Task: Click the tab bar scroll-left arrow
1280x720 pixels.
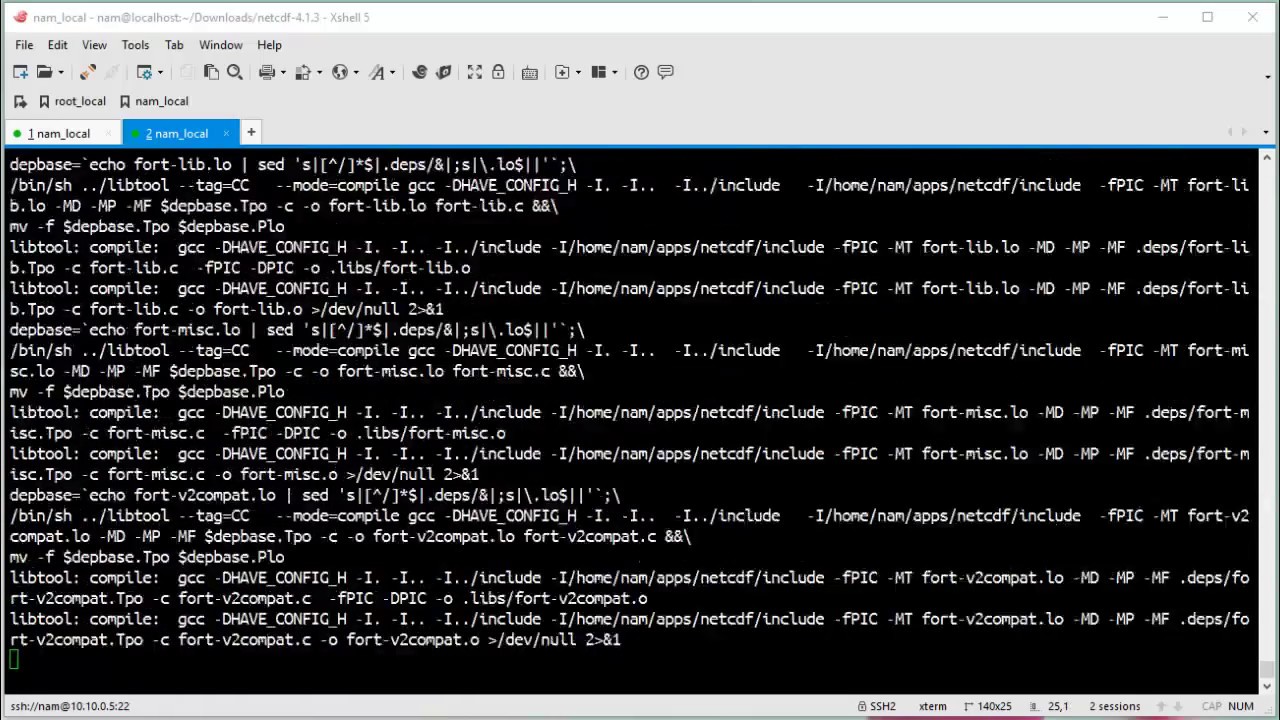Action: click(x=1230, y=132)
